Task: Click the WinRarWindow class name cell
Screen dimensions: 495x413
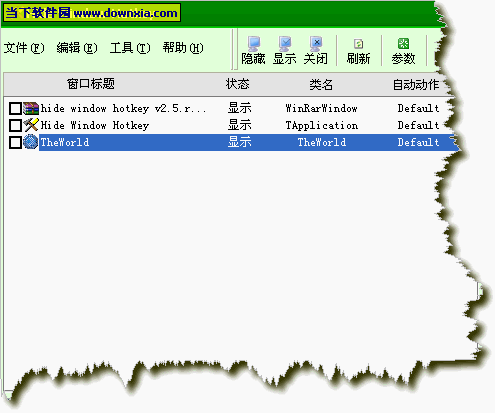Action: click(x=321, y=108)
